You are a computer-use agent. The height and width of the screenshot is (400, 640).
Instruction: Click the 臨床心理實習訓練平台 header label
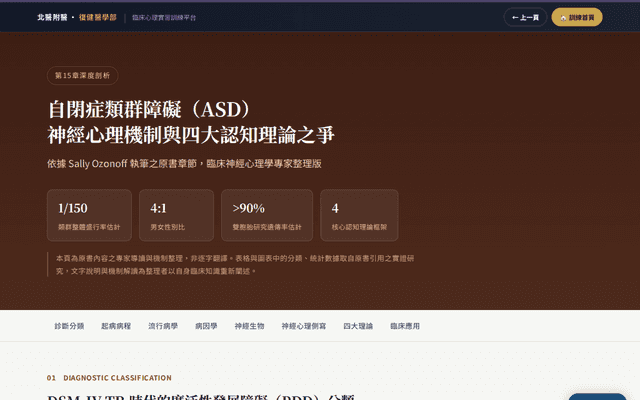(164, 18)
